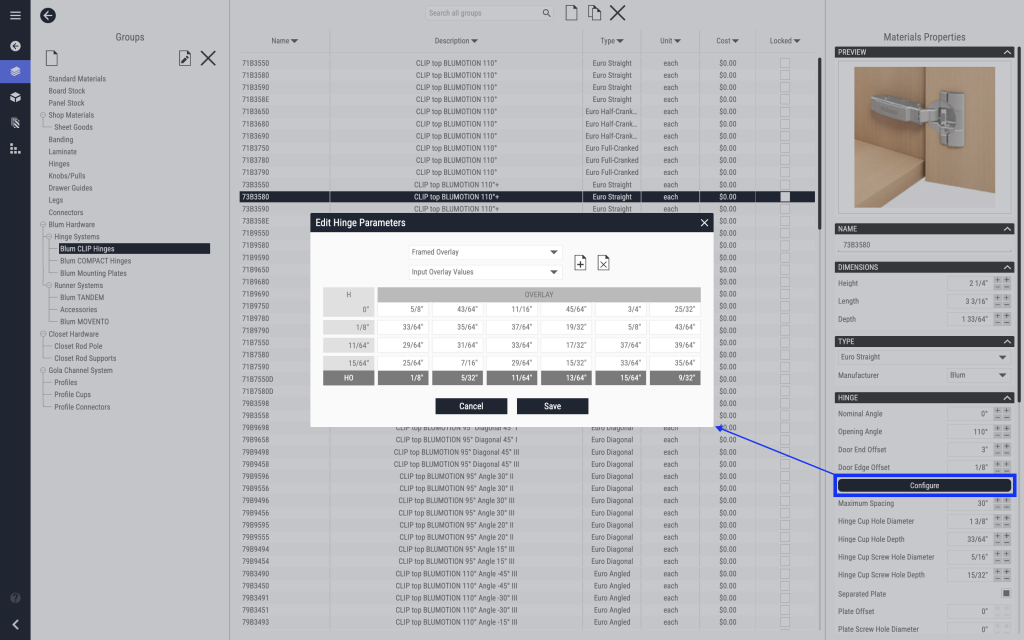This screenshot has width=1024, height=640.
Task: Increase the Opening Angle with plus stepper
Action: [x=1006, y=428]
